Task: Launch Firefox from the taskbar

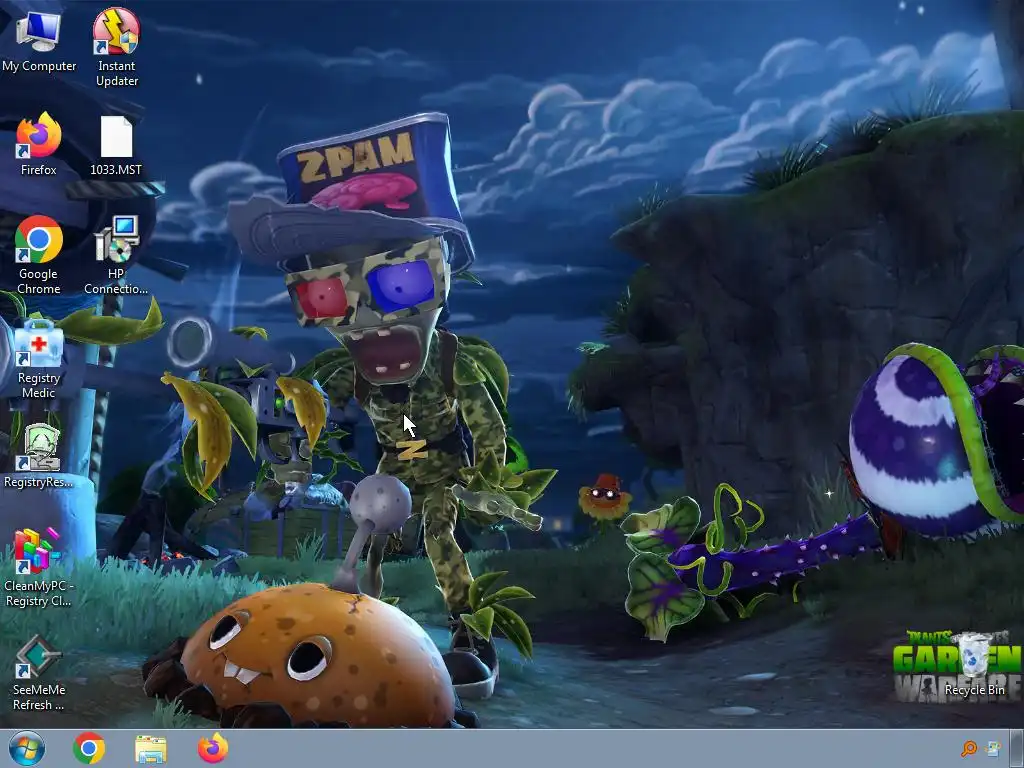Action: 213,748
